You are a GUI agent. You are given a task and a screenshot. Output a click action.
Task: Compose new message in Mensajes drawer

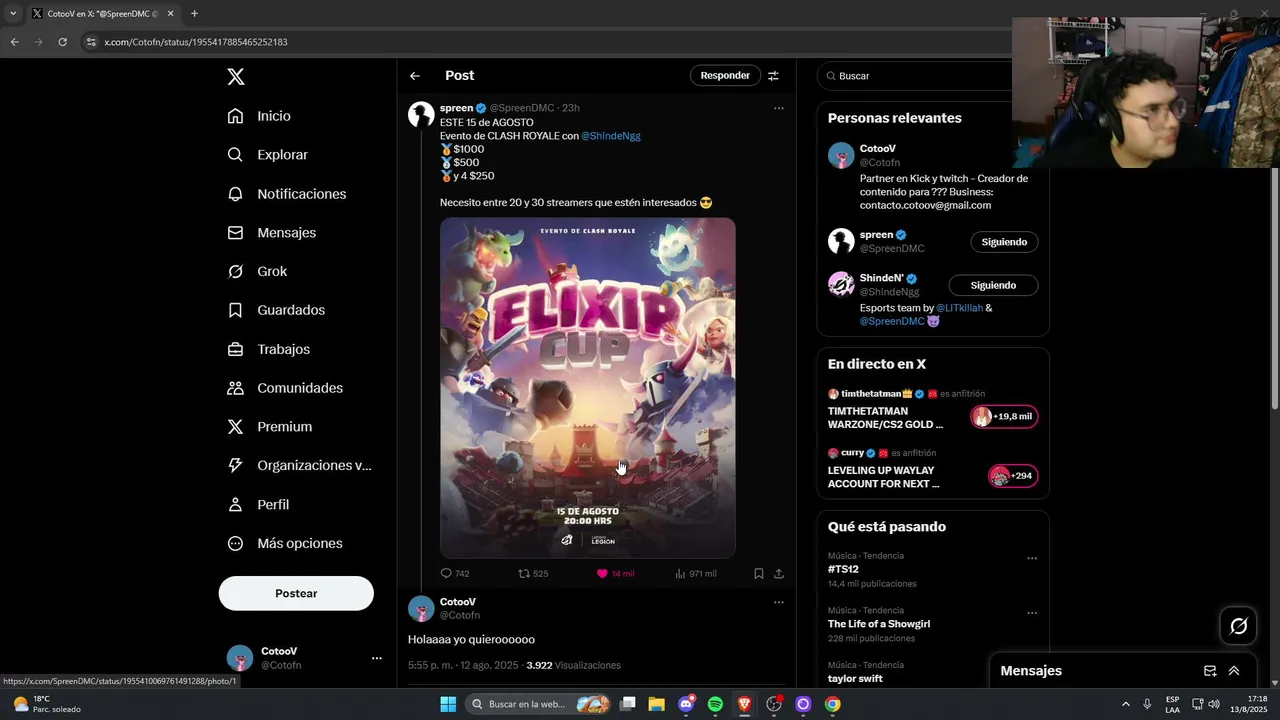pyautogui.click(x=1210, y=671)
